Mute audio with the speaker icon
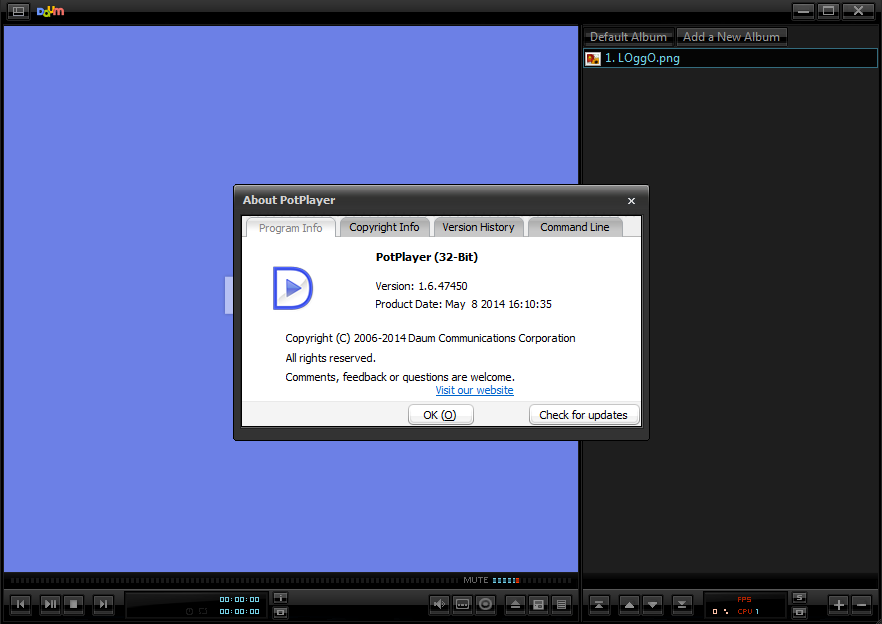The height and width of the screenshot is (624, 882). pyautogui.click(x=439, y=604)
